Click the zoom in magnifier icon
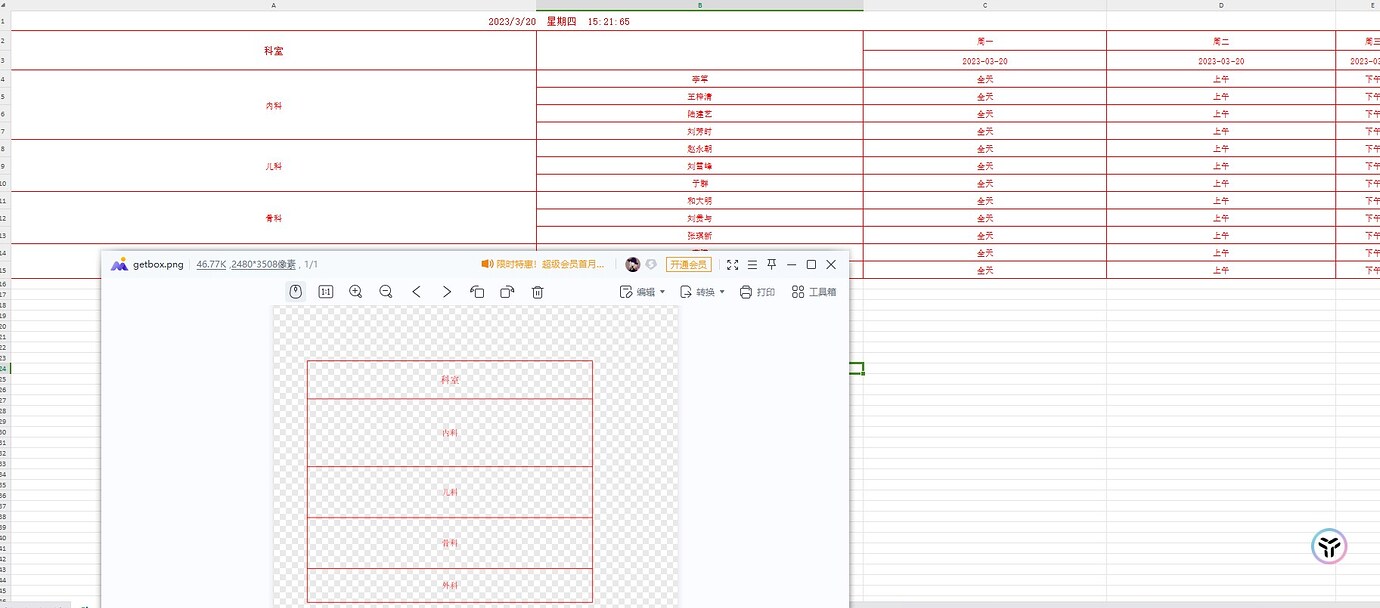Viewport: 1380px width, 608px height. [356, 292]
